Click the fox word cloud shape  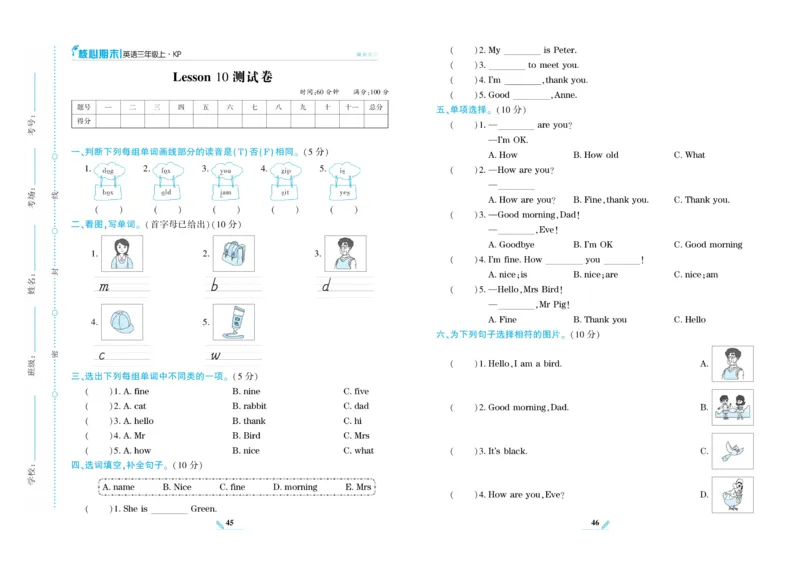tap(165, 171)
